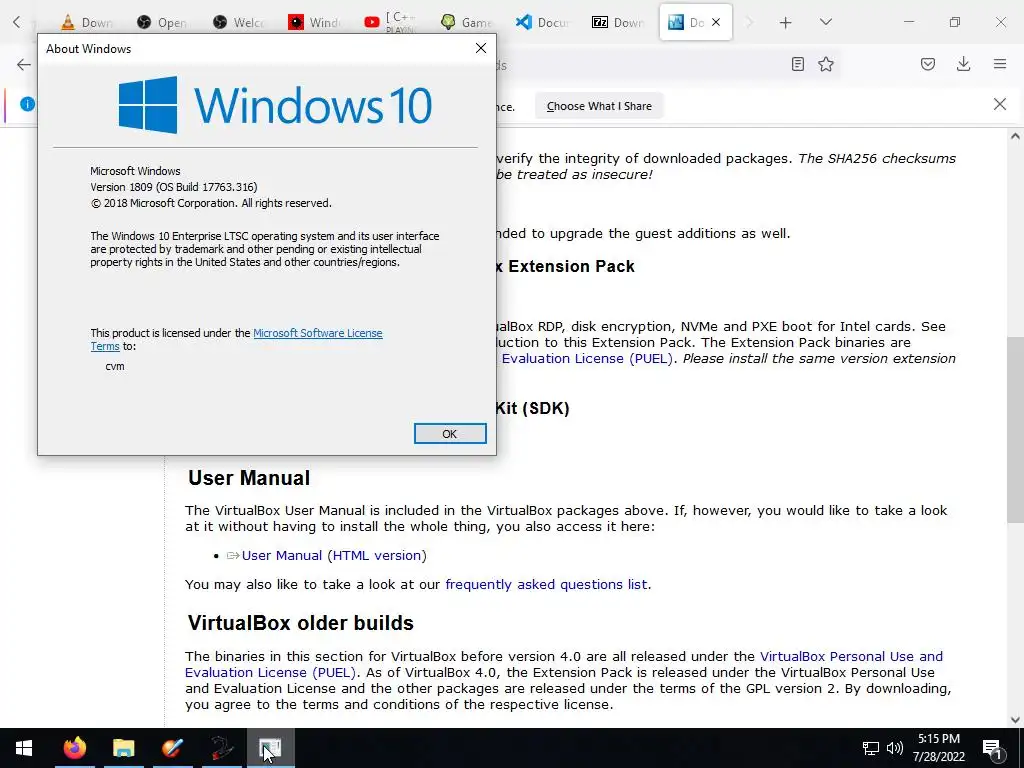Click the Choose What I Share button
Image resolution: width=1024 pixels, height=768 pixels.
(599, 106)
